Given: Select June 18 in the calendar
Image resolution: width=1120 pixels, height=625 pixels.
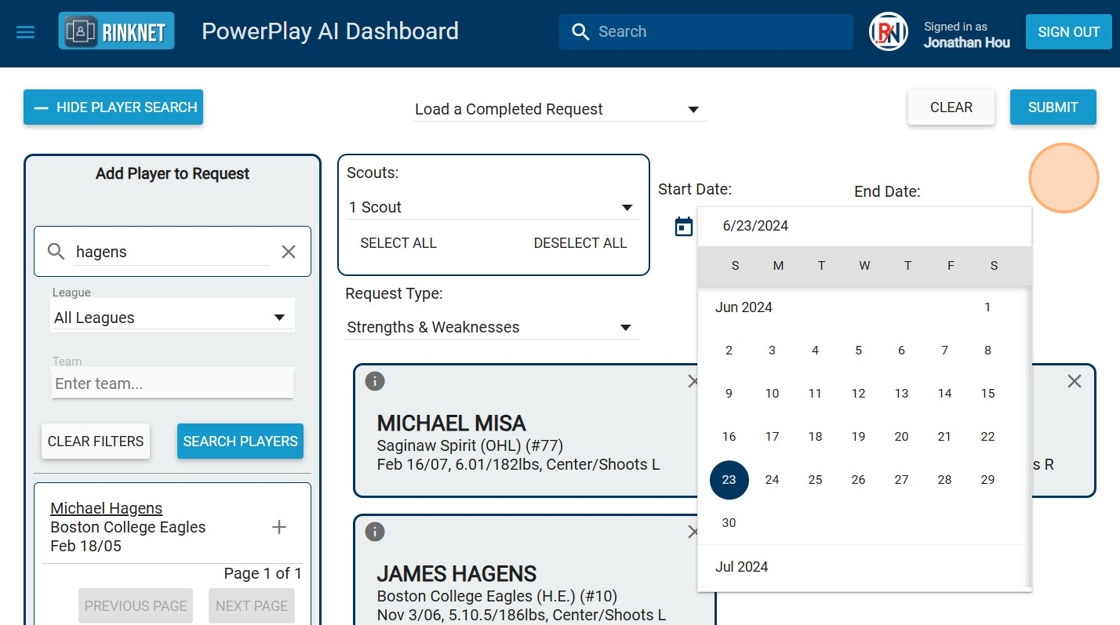Looking at the screenshot, I should (815, 436).
